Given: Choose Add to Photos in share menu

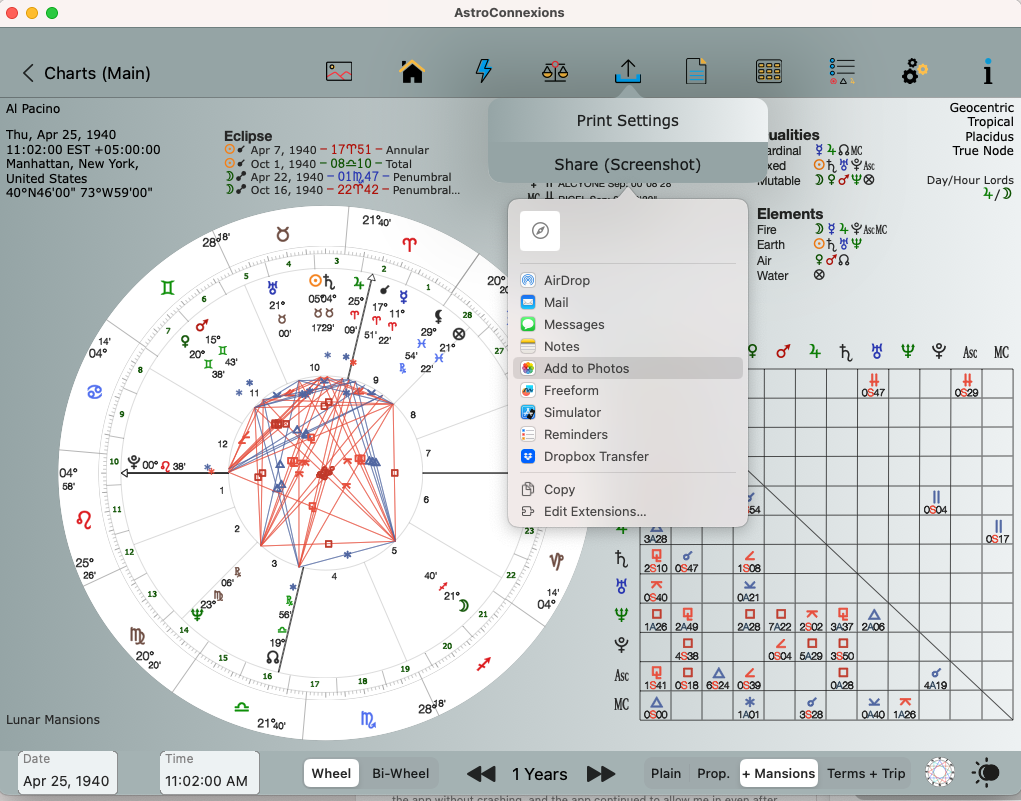Looking at the screenshot, I should click(x=586, y=369).
